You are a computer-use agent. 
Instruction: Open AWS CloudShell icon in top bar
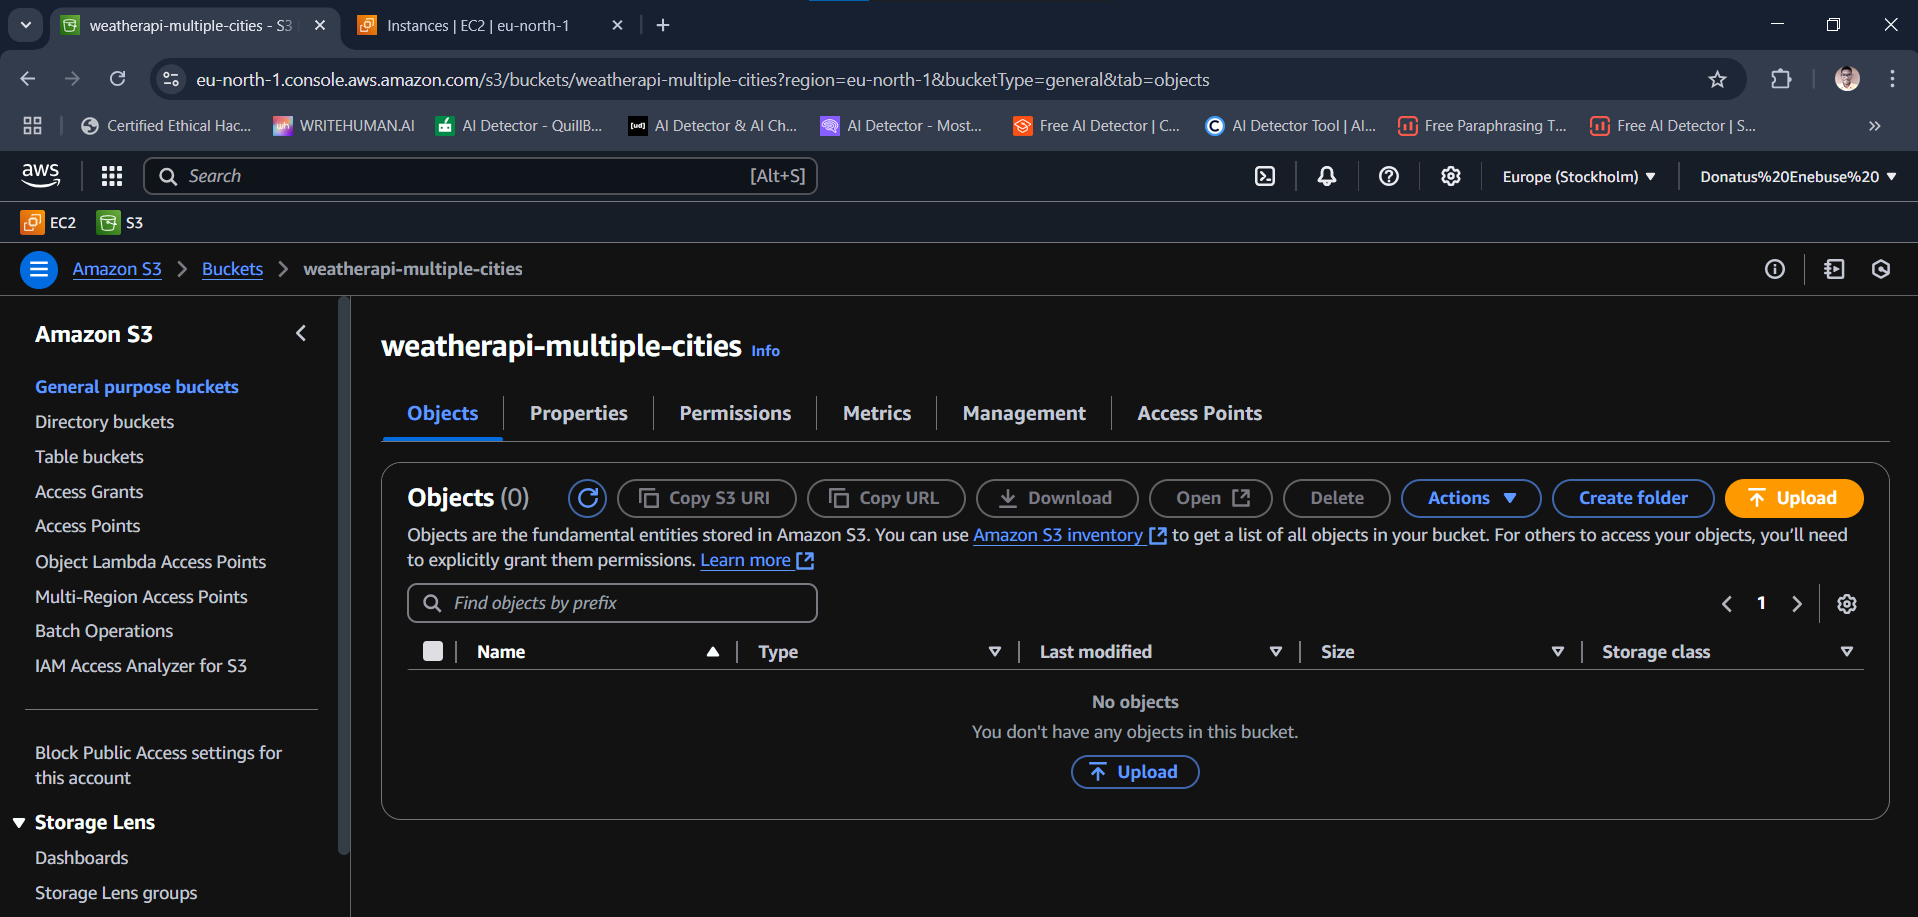[1265, 176]
